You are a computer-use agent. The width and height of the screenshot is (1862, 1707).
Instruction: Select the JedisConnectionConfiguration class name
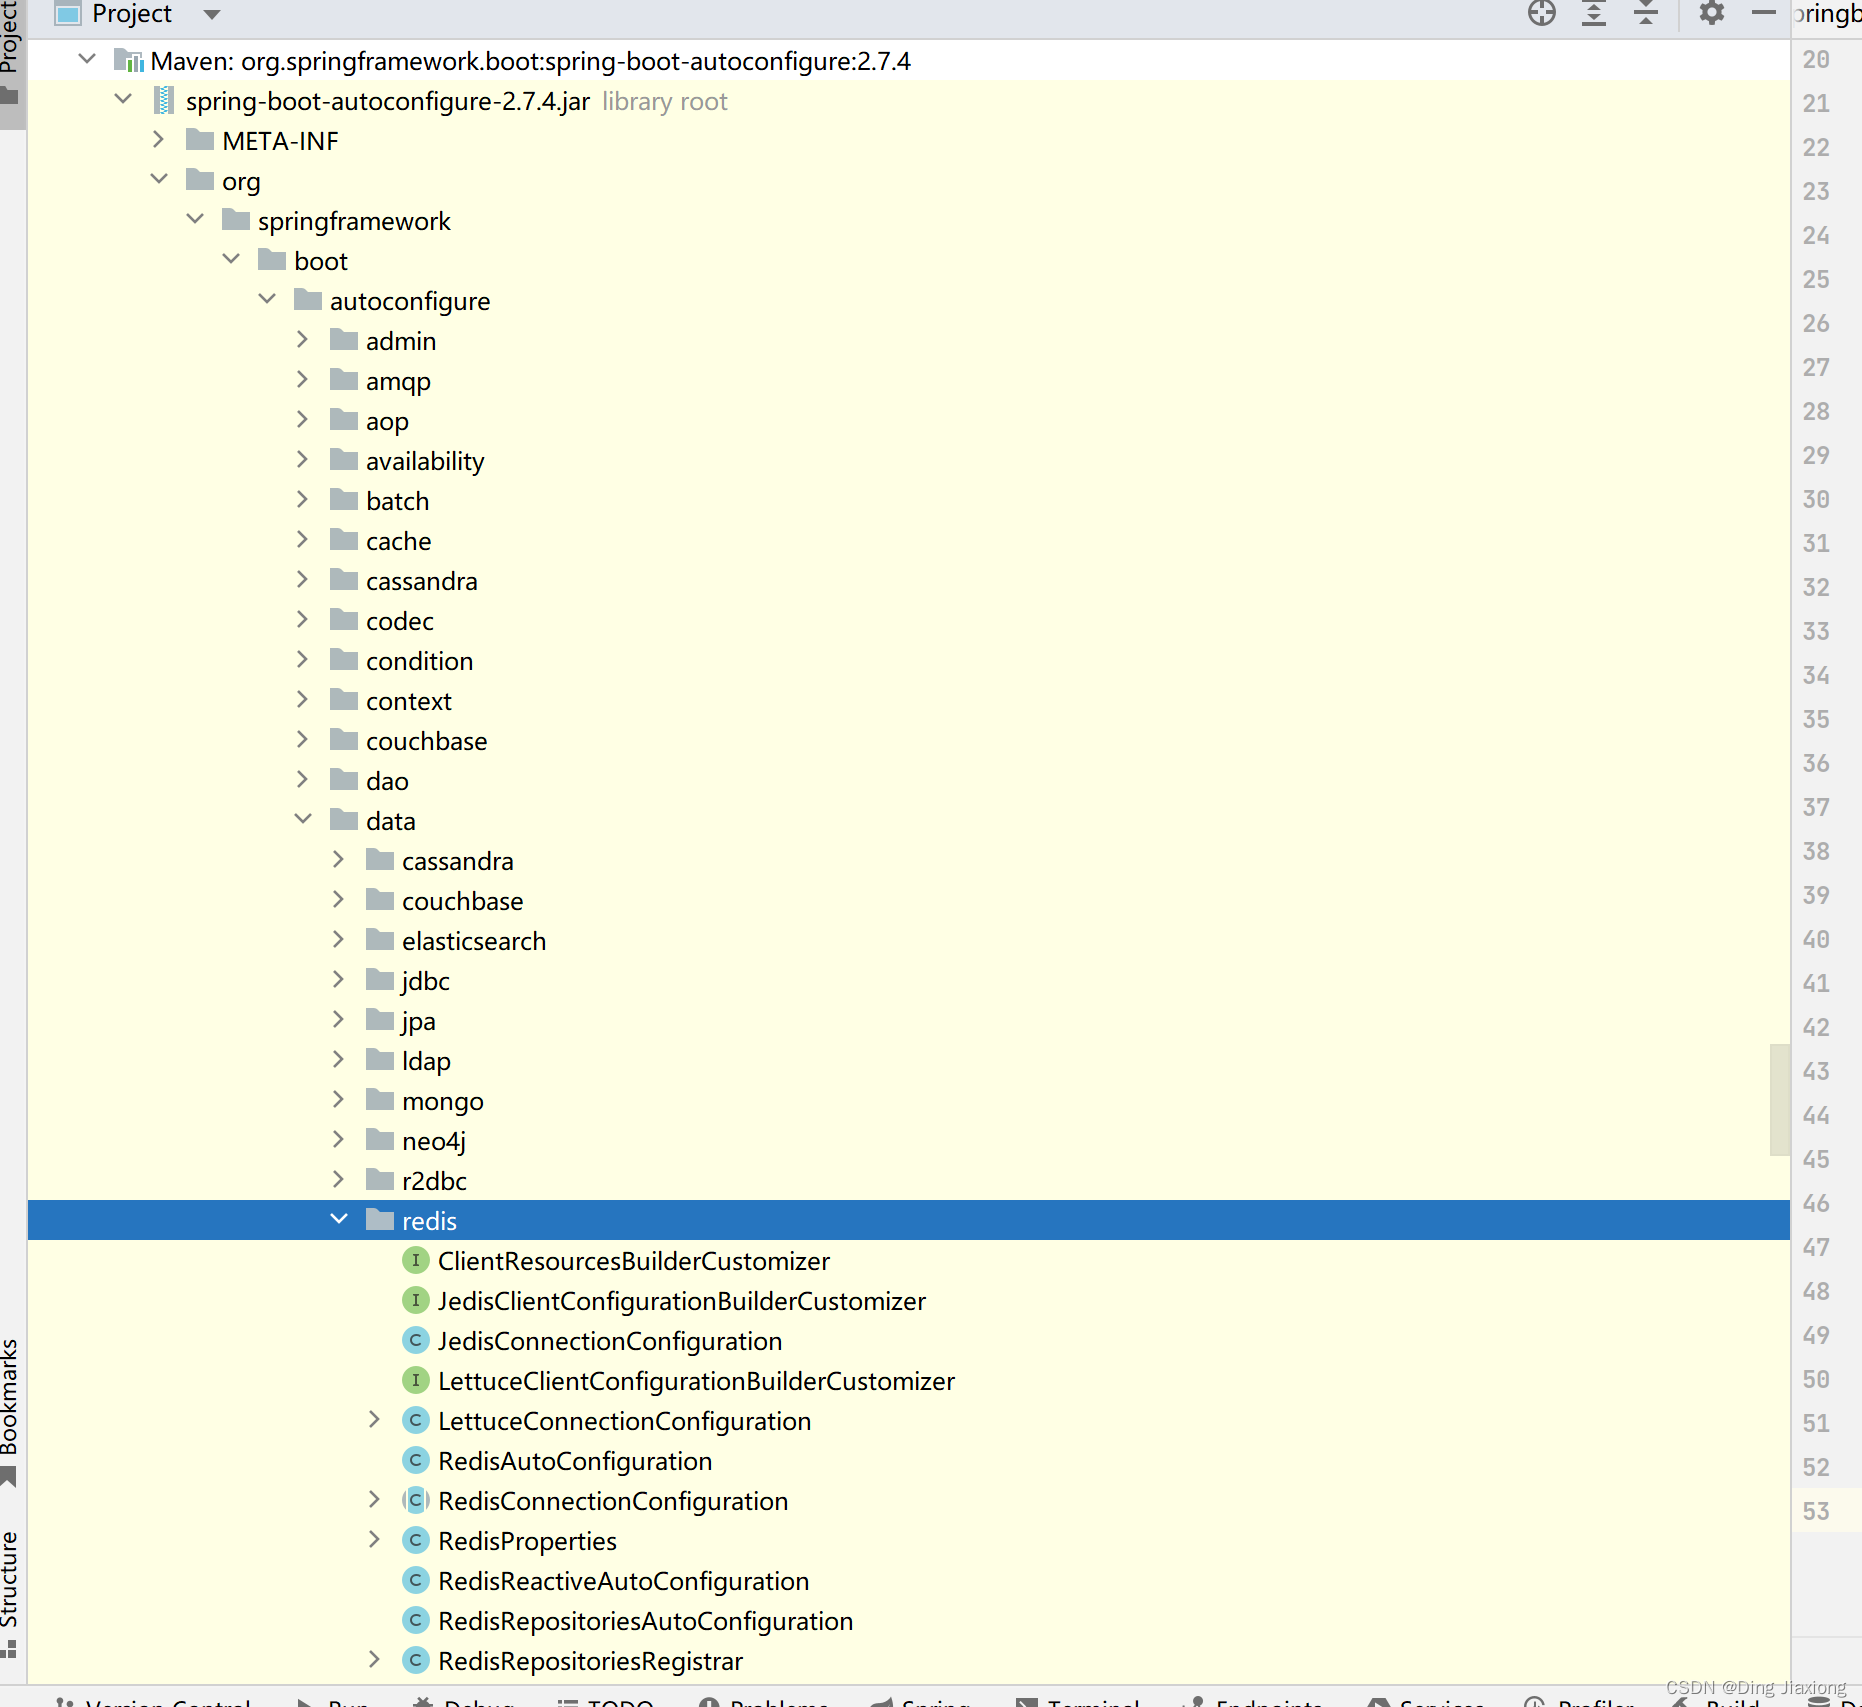610,1341
